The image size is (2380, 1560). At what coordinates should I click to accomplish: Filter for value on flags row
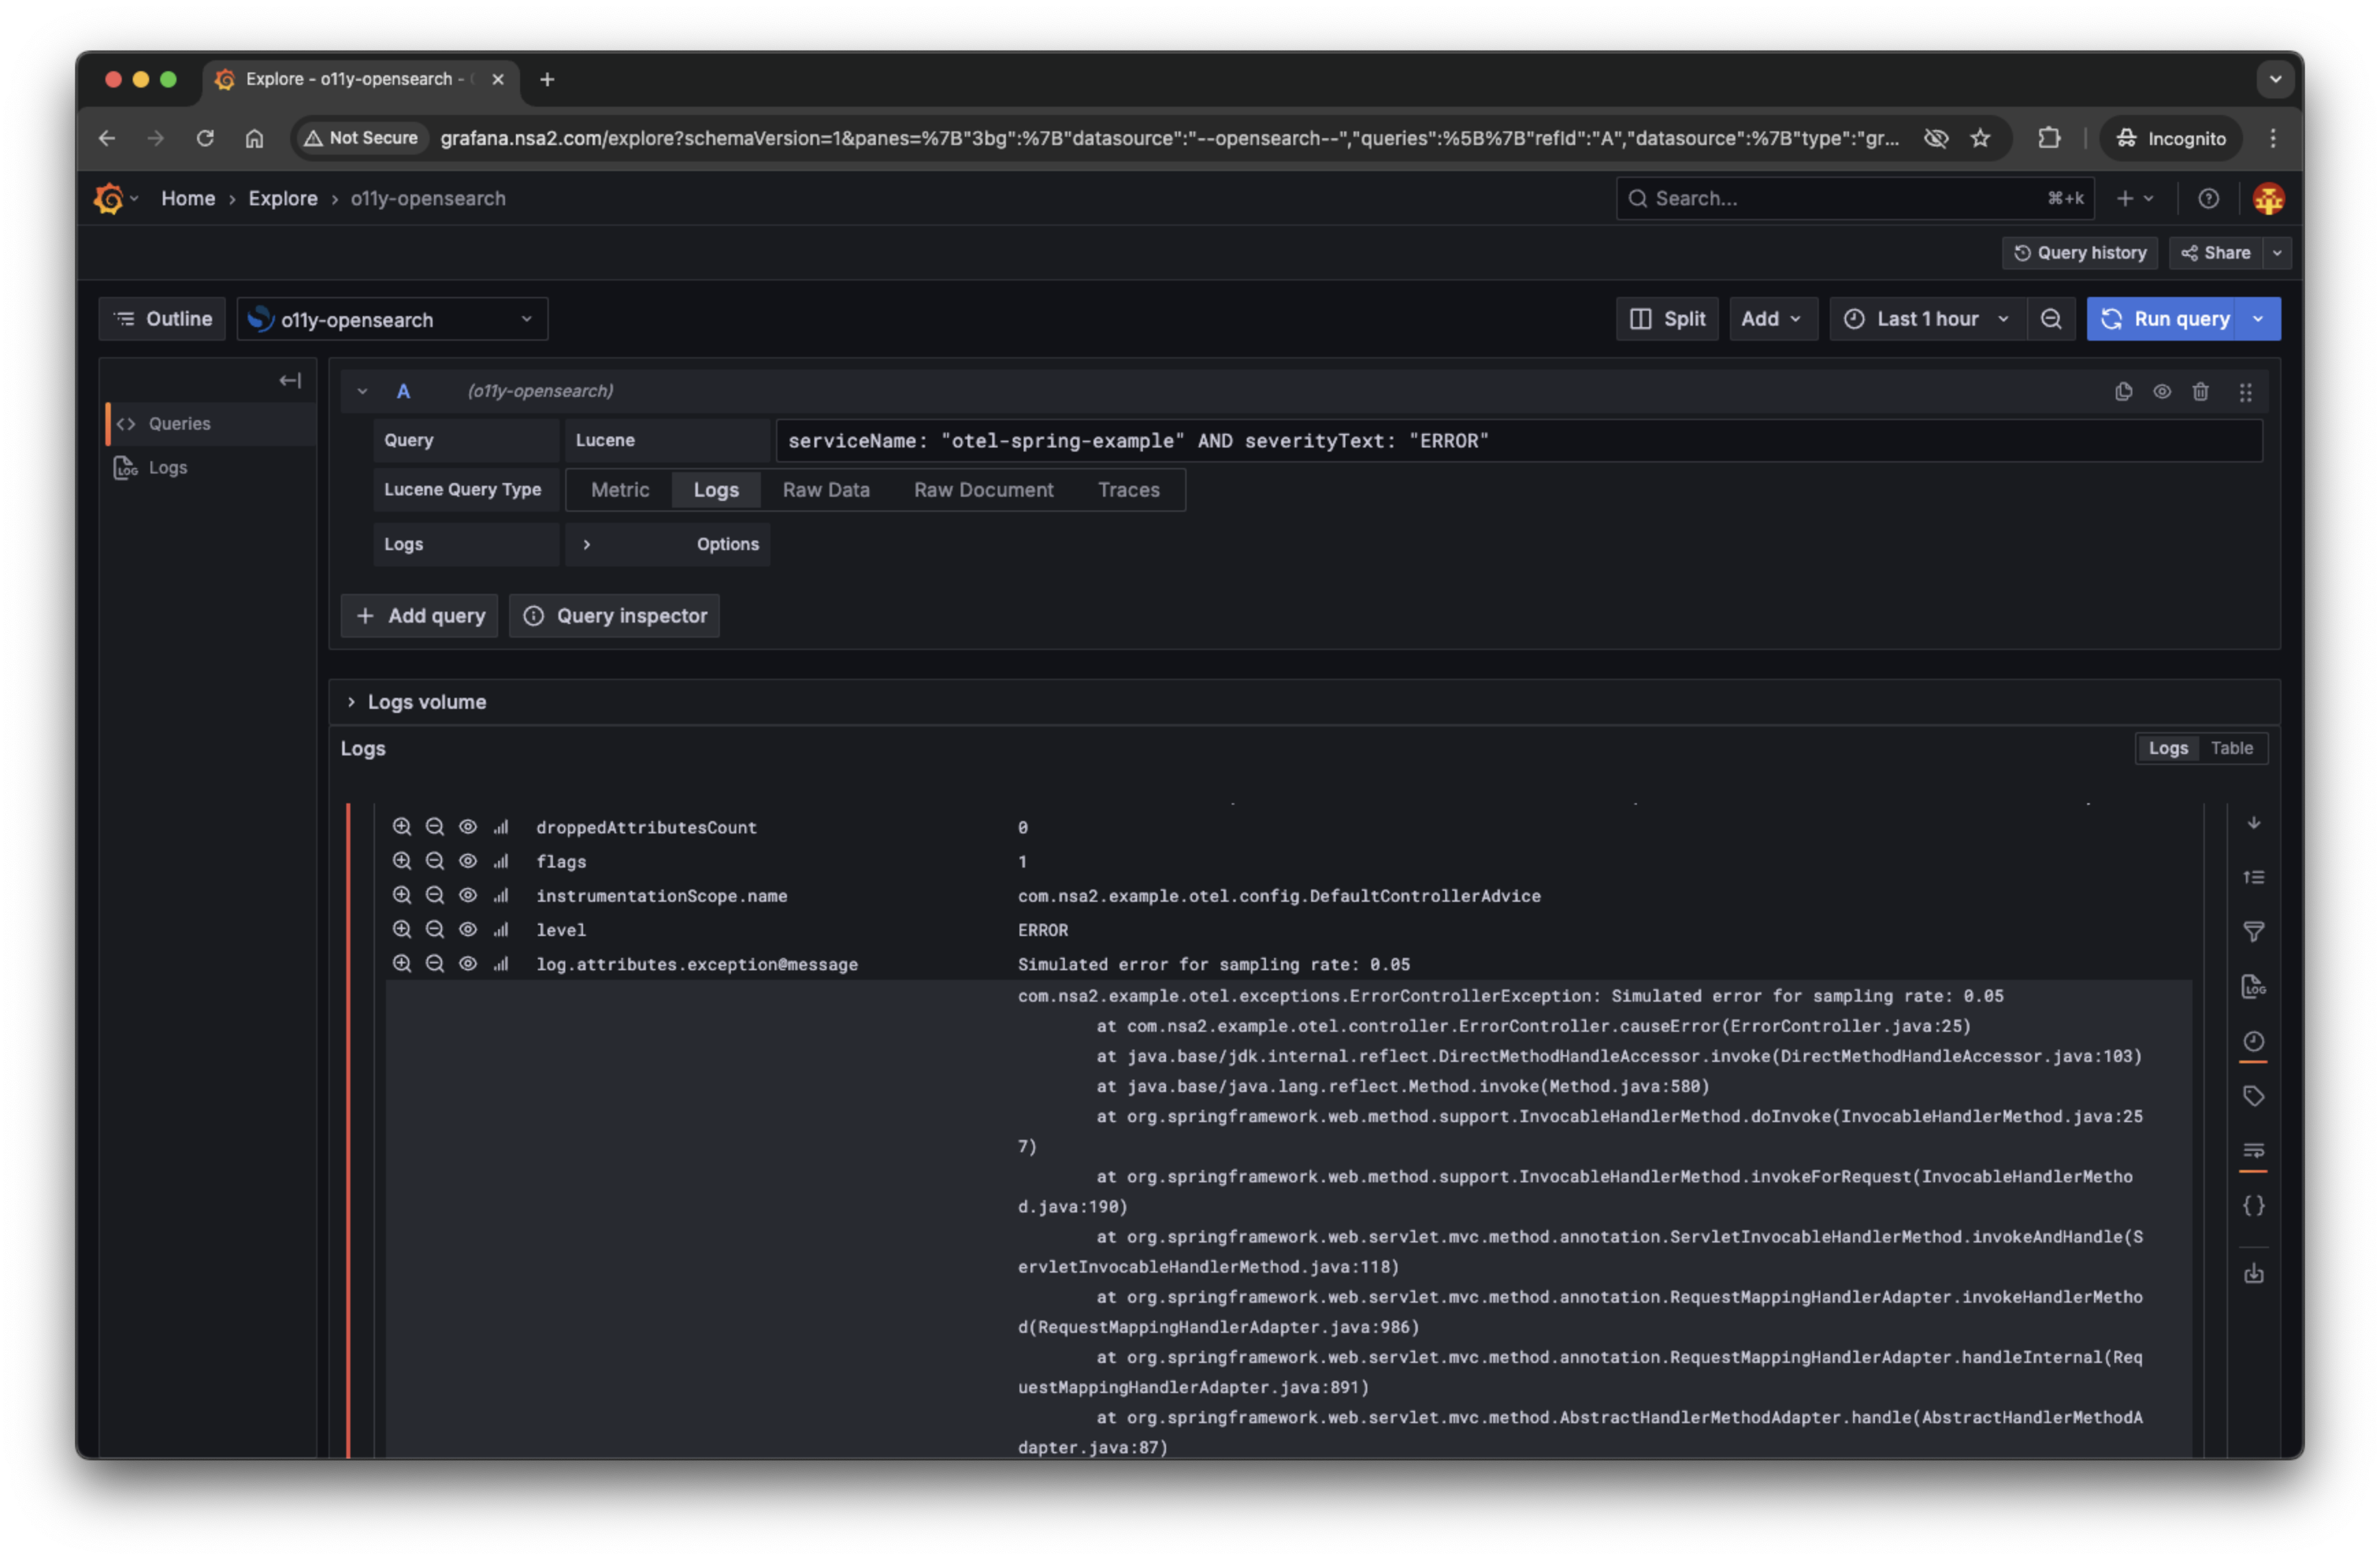pos(402,861)
